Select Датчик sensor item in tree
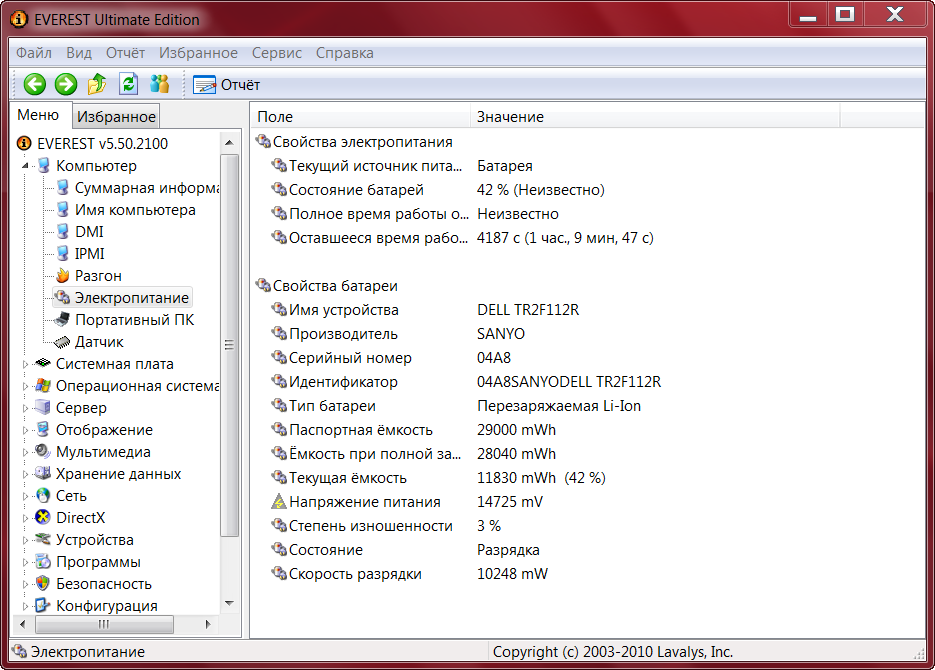The height and width of the screenshot is (670, 935). point(99,342)
